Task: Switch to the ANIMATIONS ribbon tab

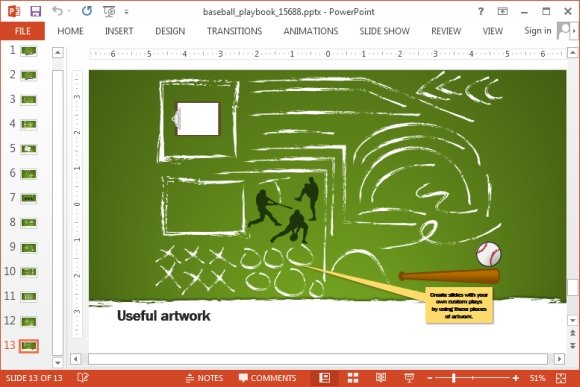Action: (311, 31)
